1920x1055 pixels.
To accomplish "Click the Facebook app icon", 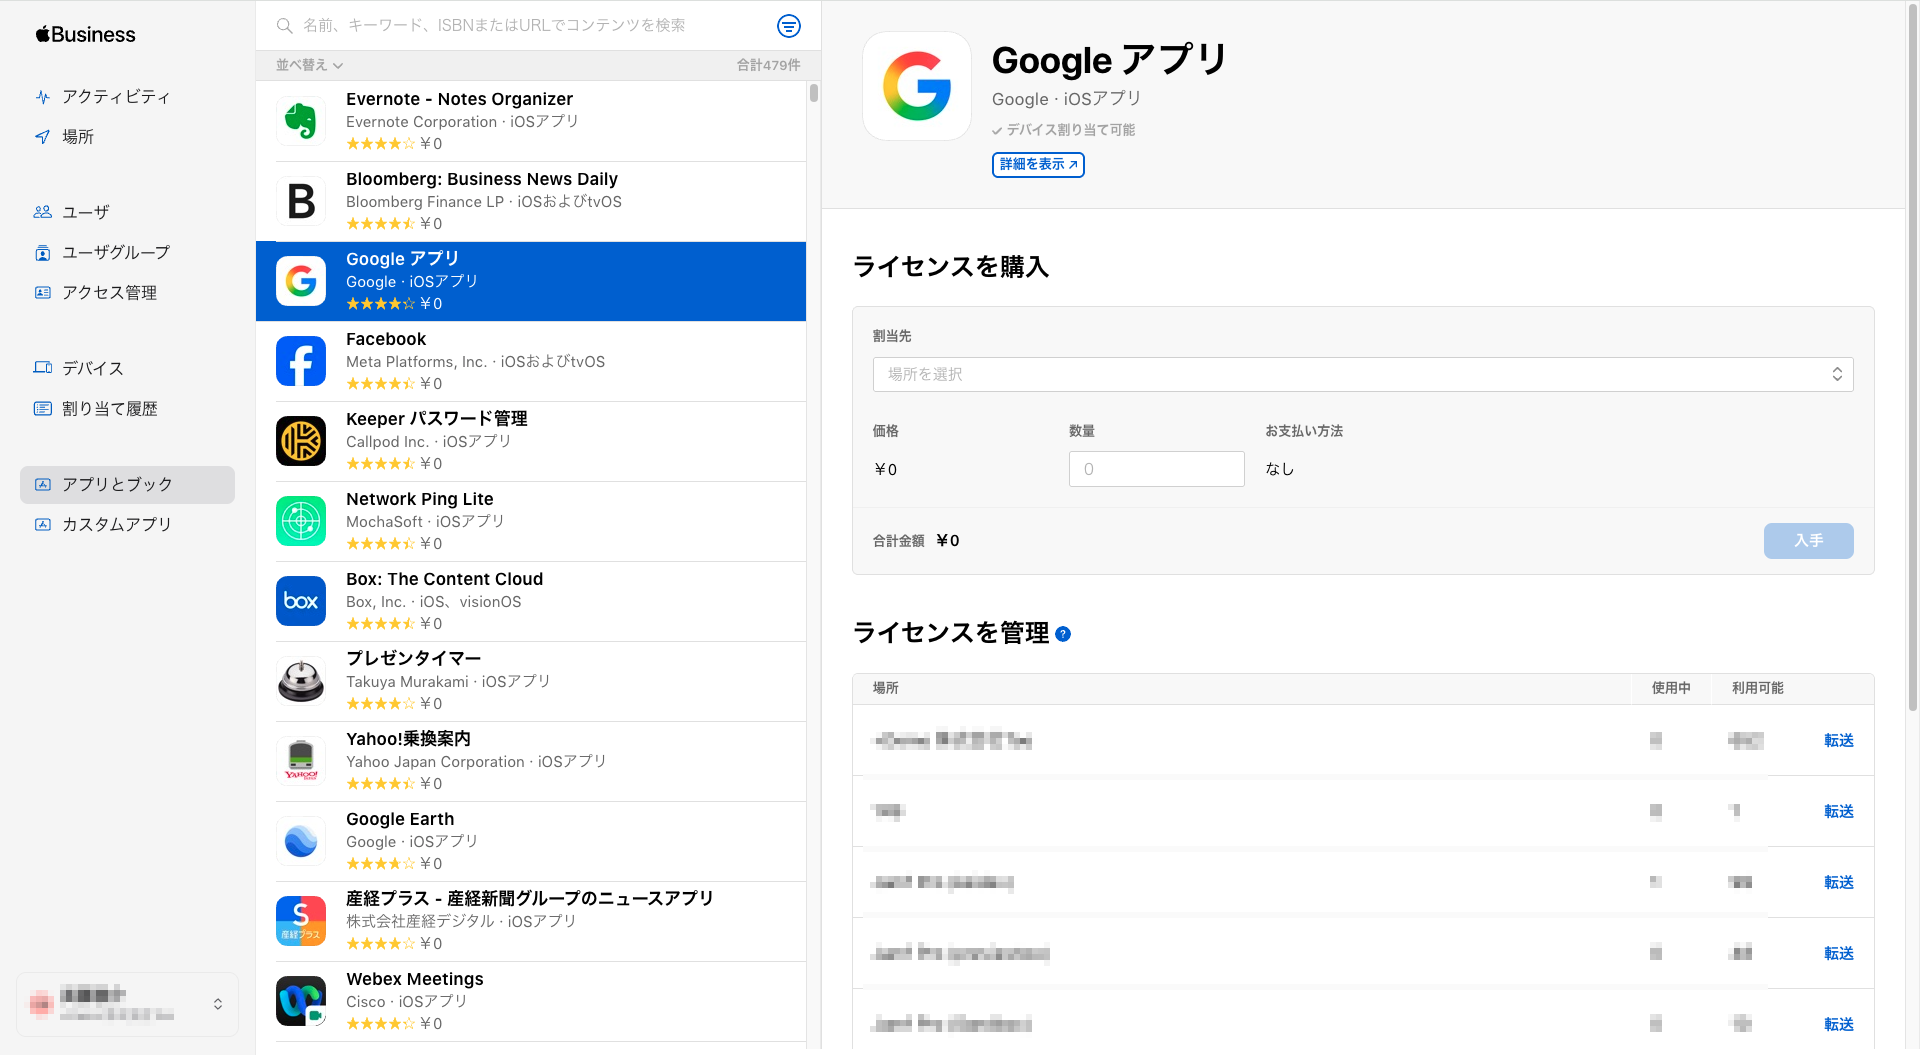I will coord(301,361).
